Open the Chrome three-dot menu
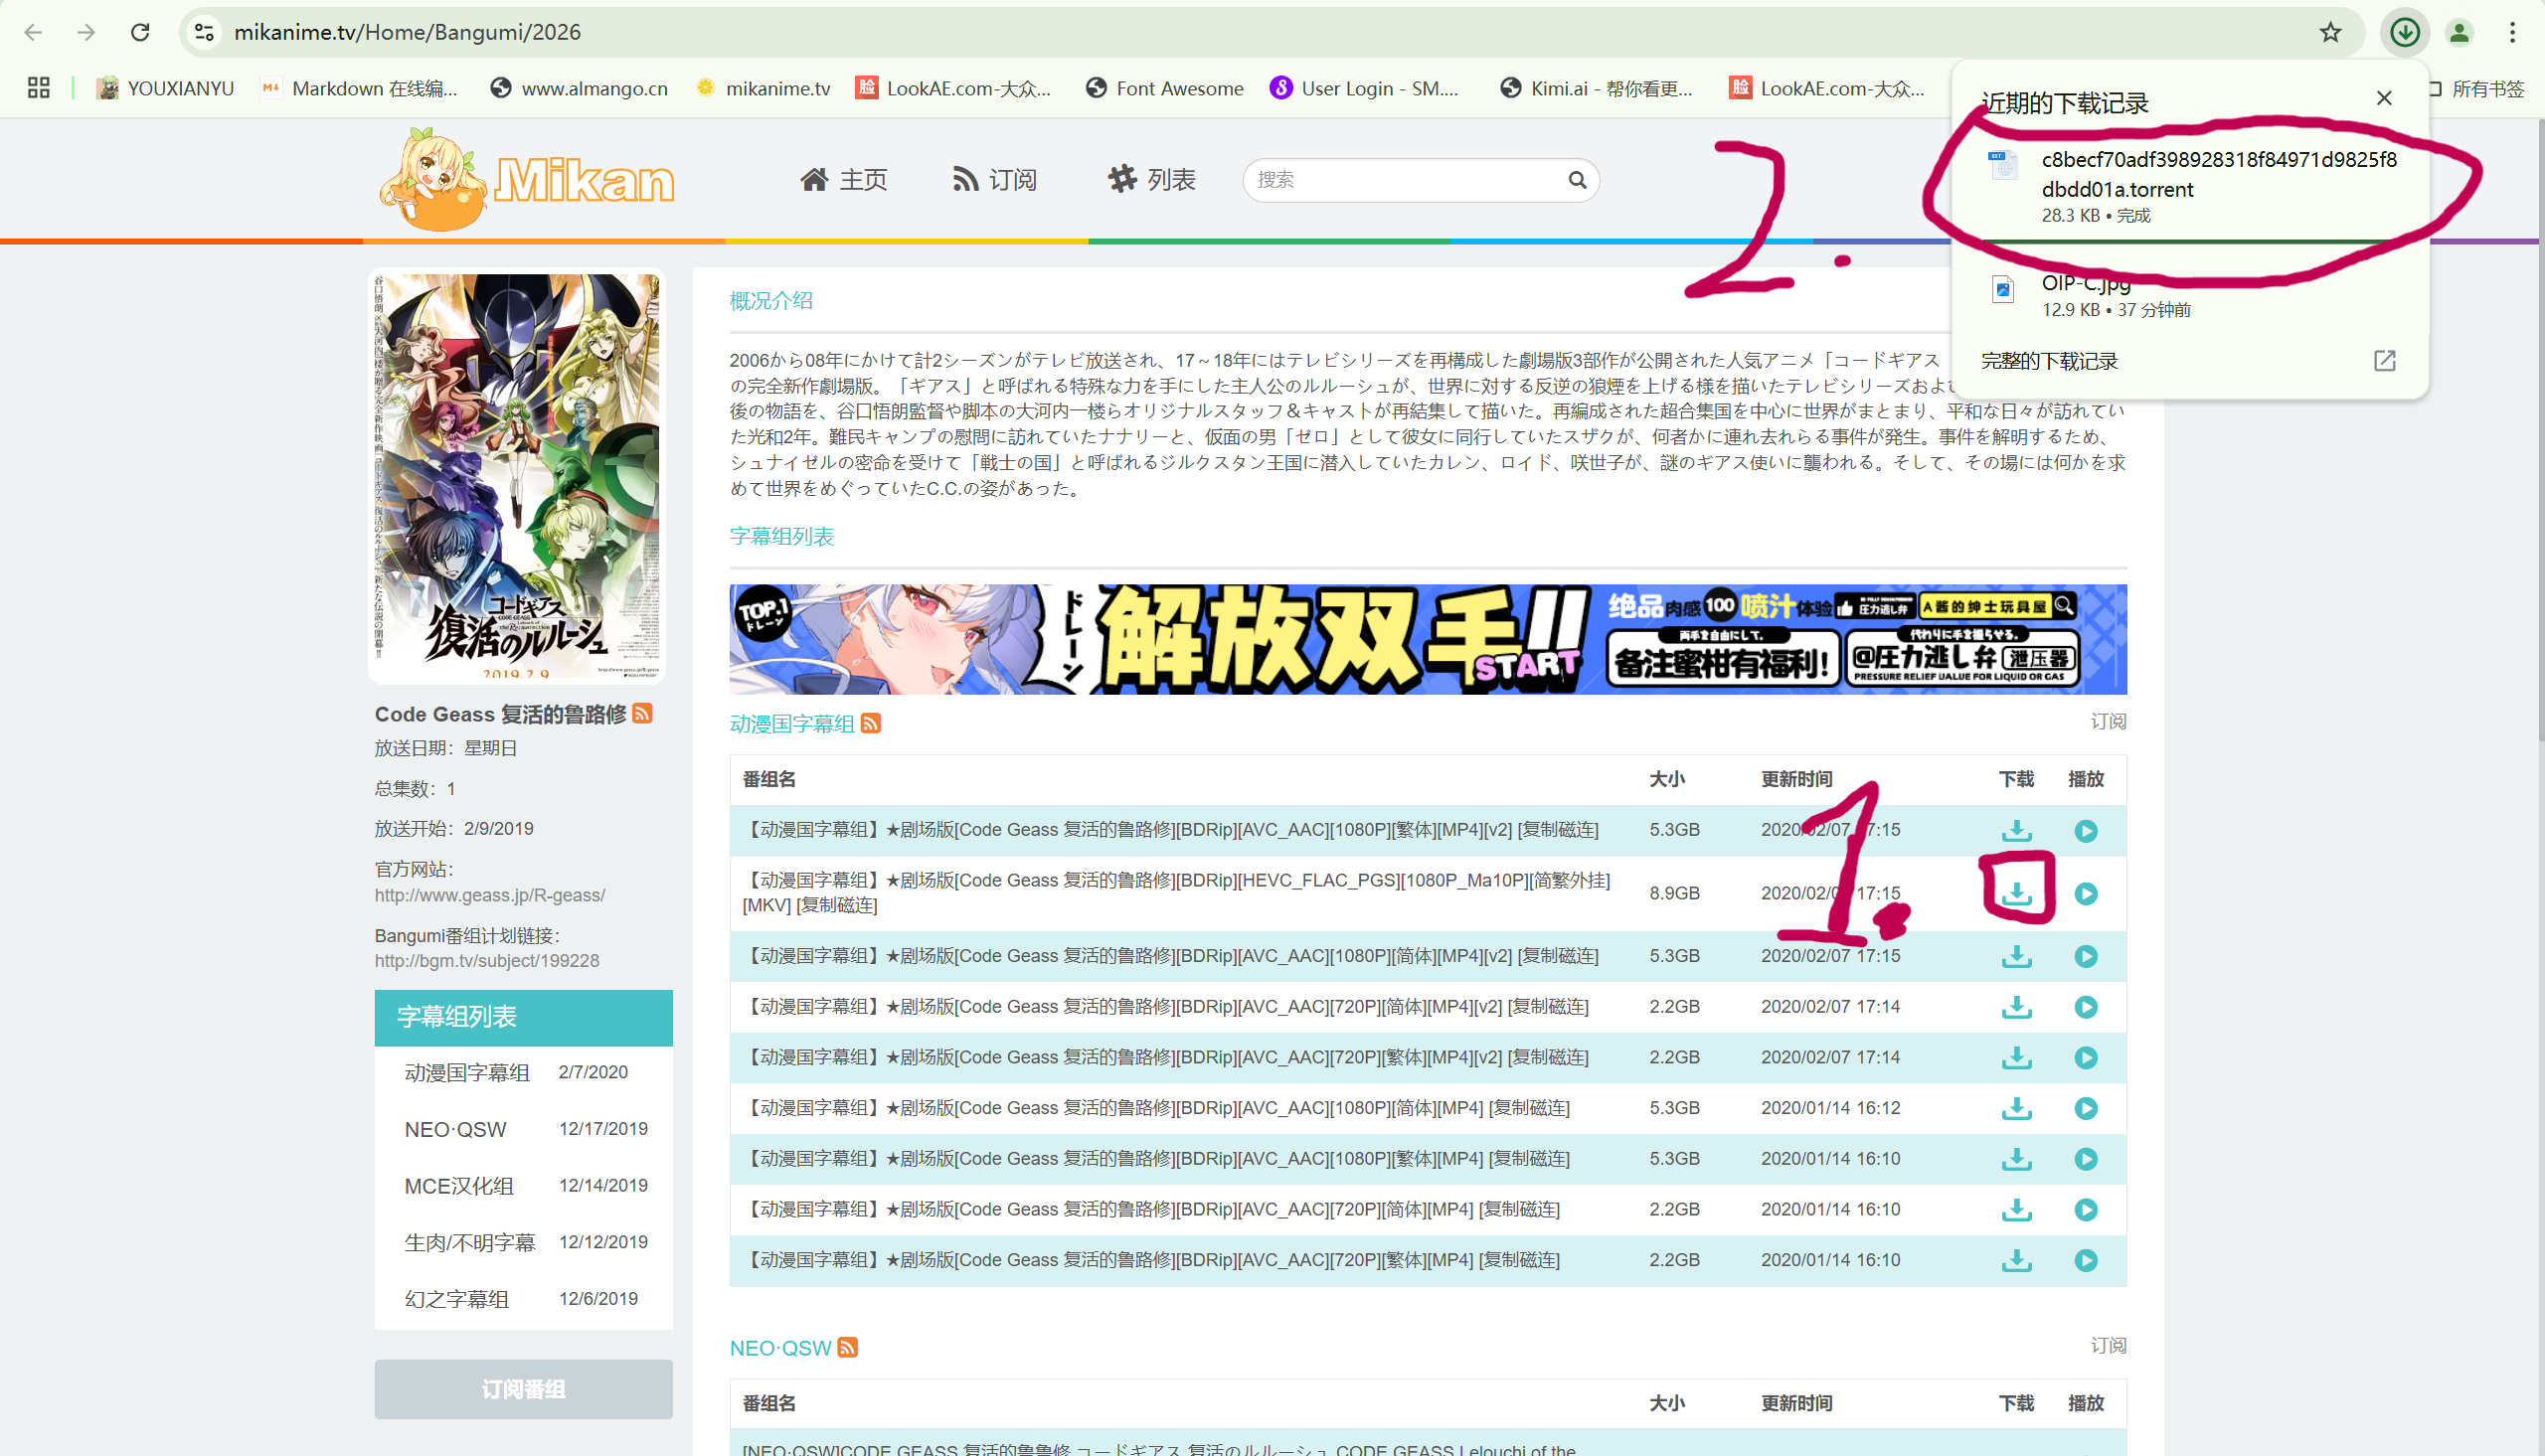Screen dimensions: 2545x1456 coord(2512,32)
